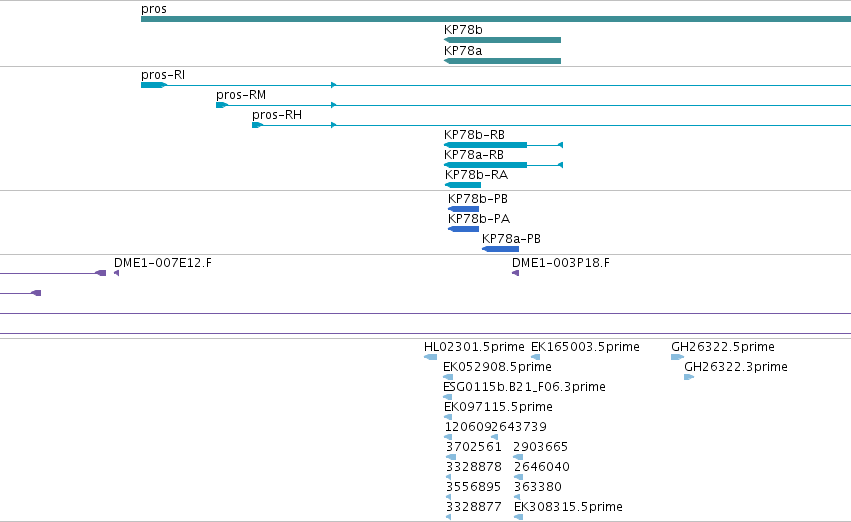Viewport: 851px width, 522px height.
Task: Click the KP78b-PA protein feature
Action: [x=463, y=229]
